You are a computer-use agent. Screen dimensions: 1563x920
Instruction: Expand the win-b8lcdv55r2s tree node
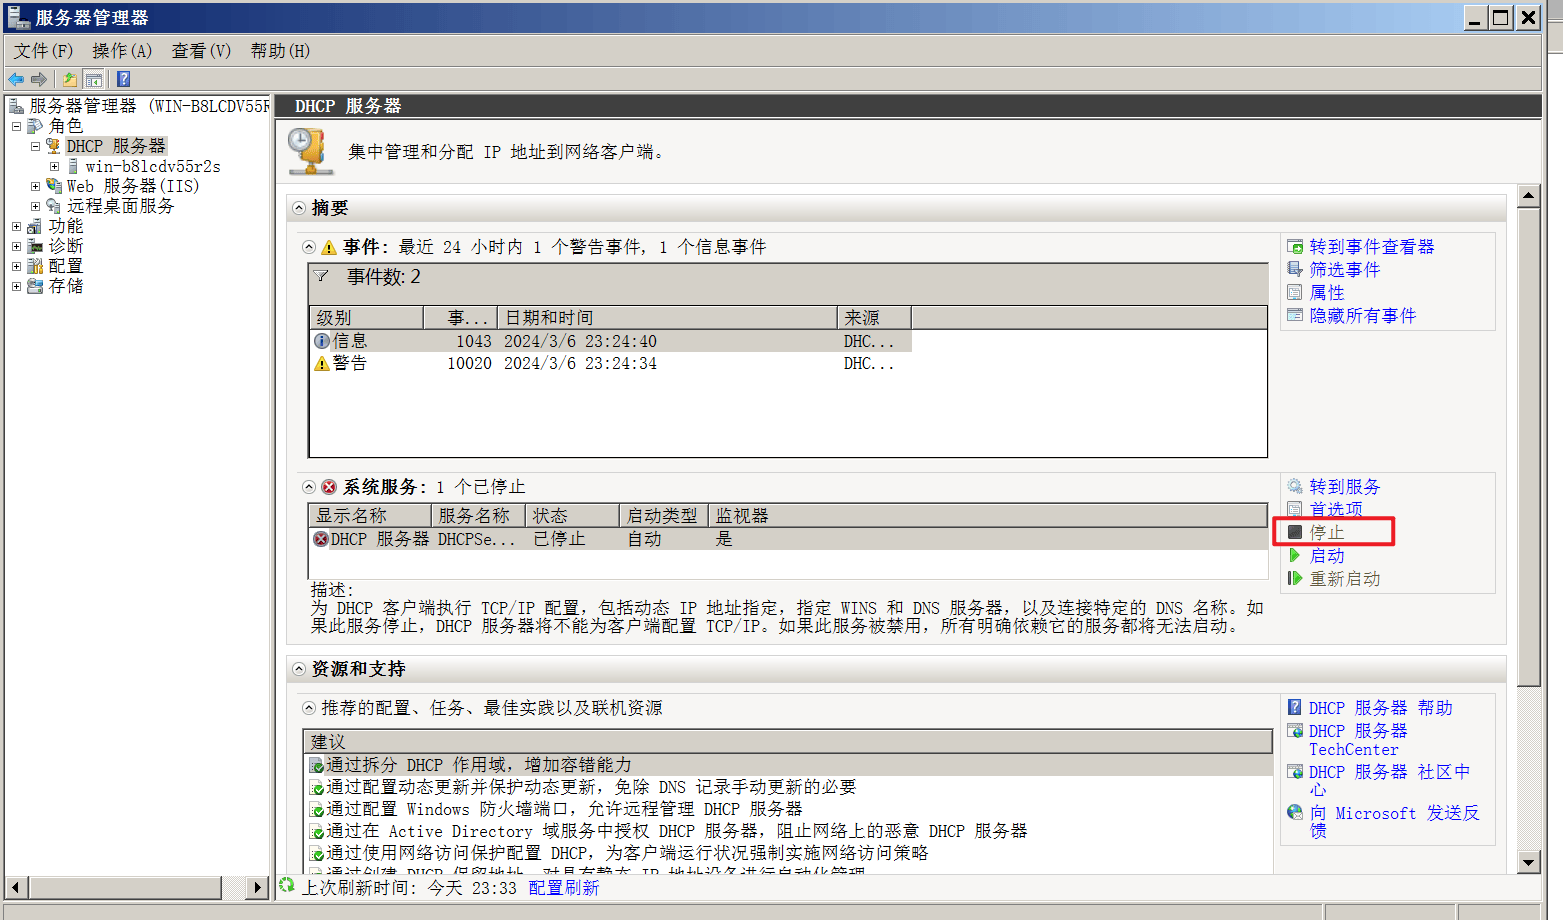pyautogui.click(x=54, y=166)
